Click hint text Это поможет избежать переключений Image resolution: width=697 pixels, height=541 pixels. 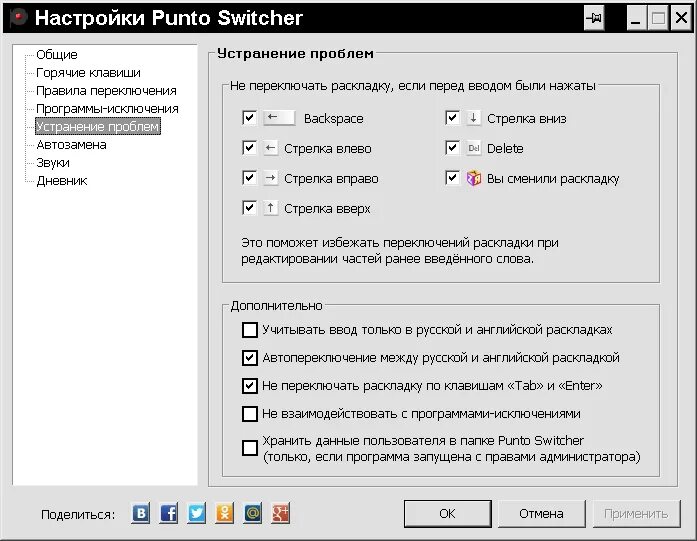point(400,251)
